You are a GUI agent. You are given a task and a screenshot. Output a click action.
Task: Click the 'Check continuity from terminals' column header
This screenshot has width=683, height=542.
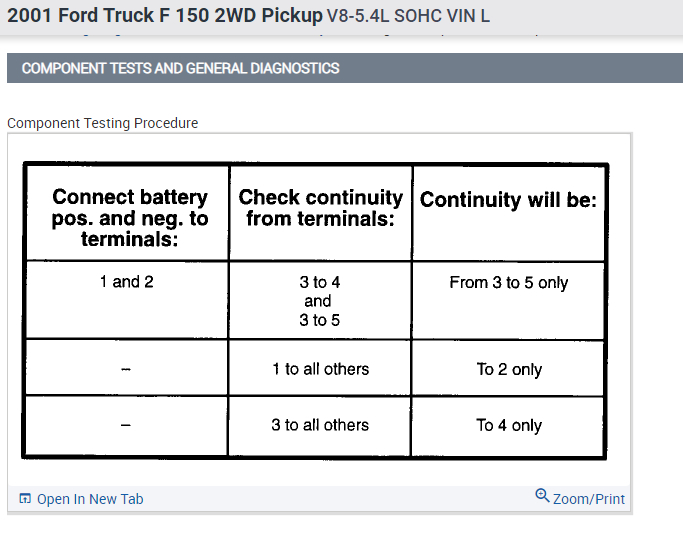pos(320,208)
